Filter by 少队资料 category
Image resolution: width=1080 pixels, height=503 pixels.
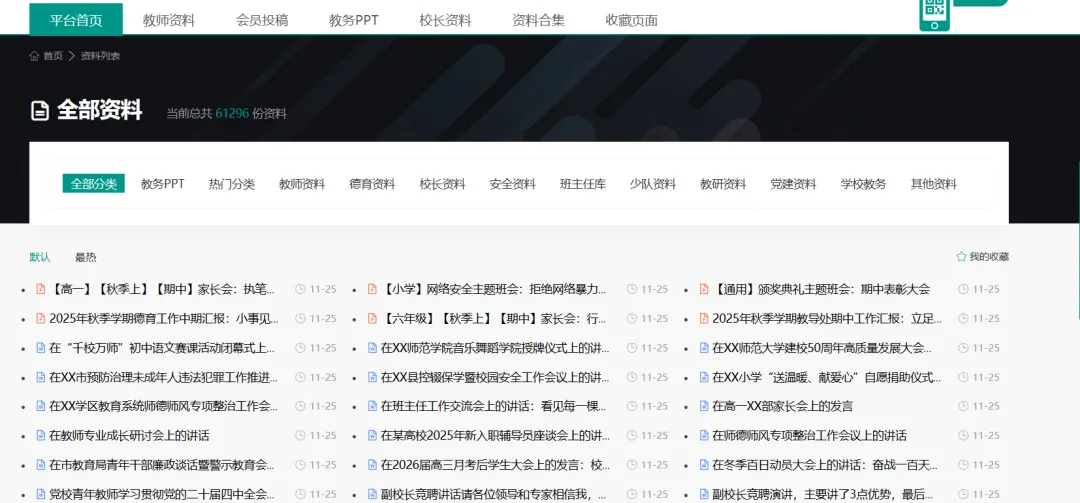coord(653,184)
